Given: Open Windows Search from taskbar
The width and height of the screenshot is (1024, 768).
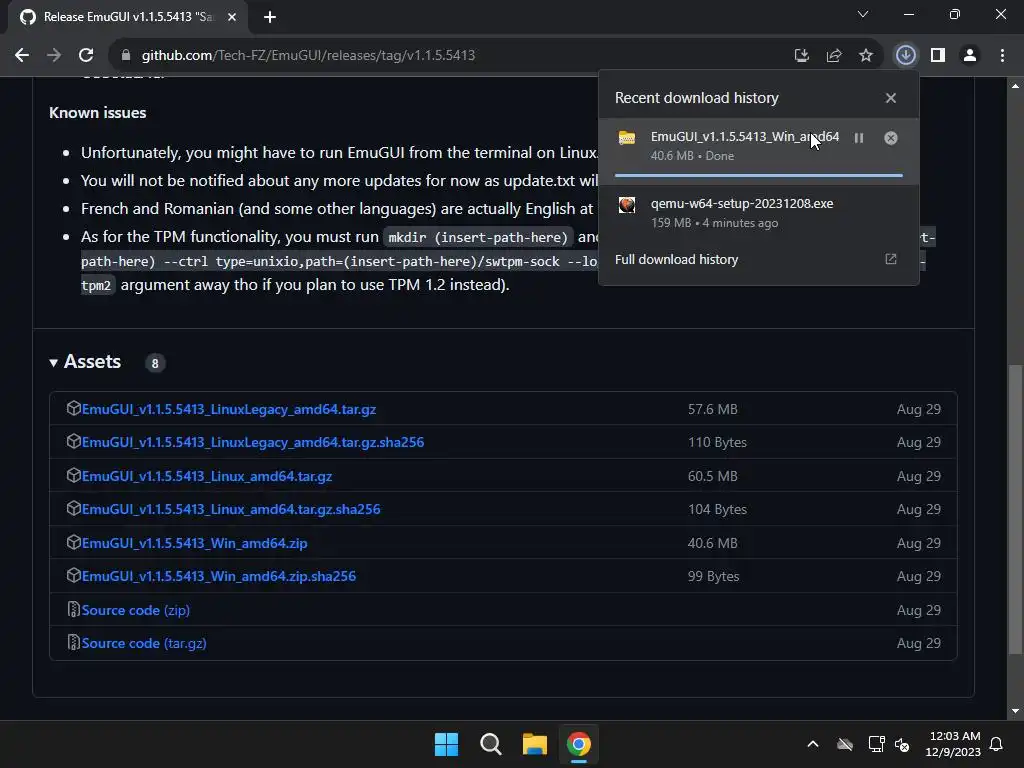Looking at the screenshot, I should (490, 744).
